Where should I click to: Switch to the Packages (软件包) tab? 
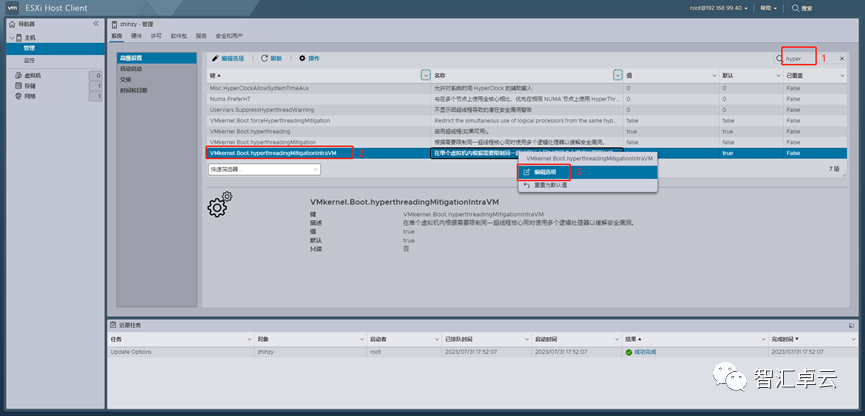[x=179, y=36]
